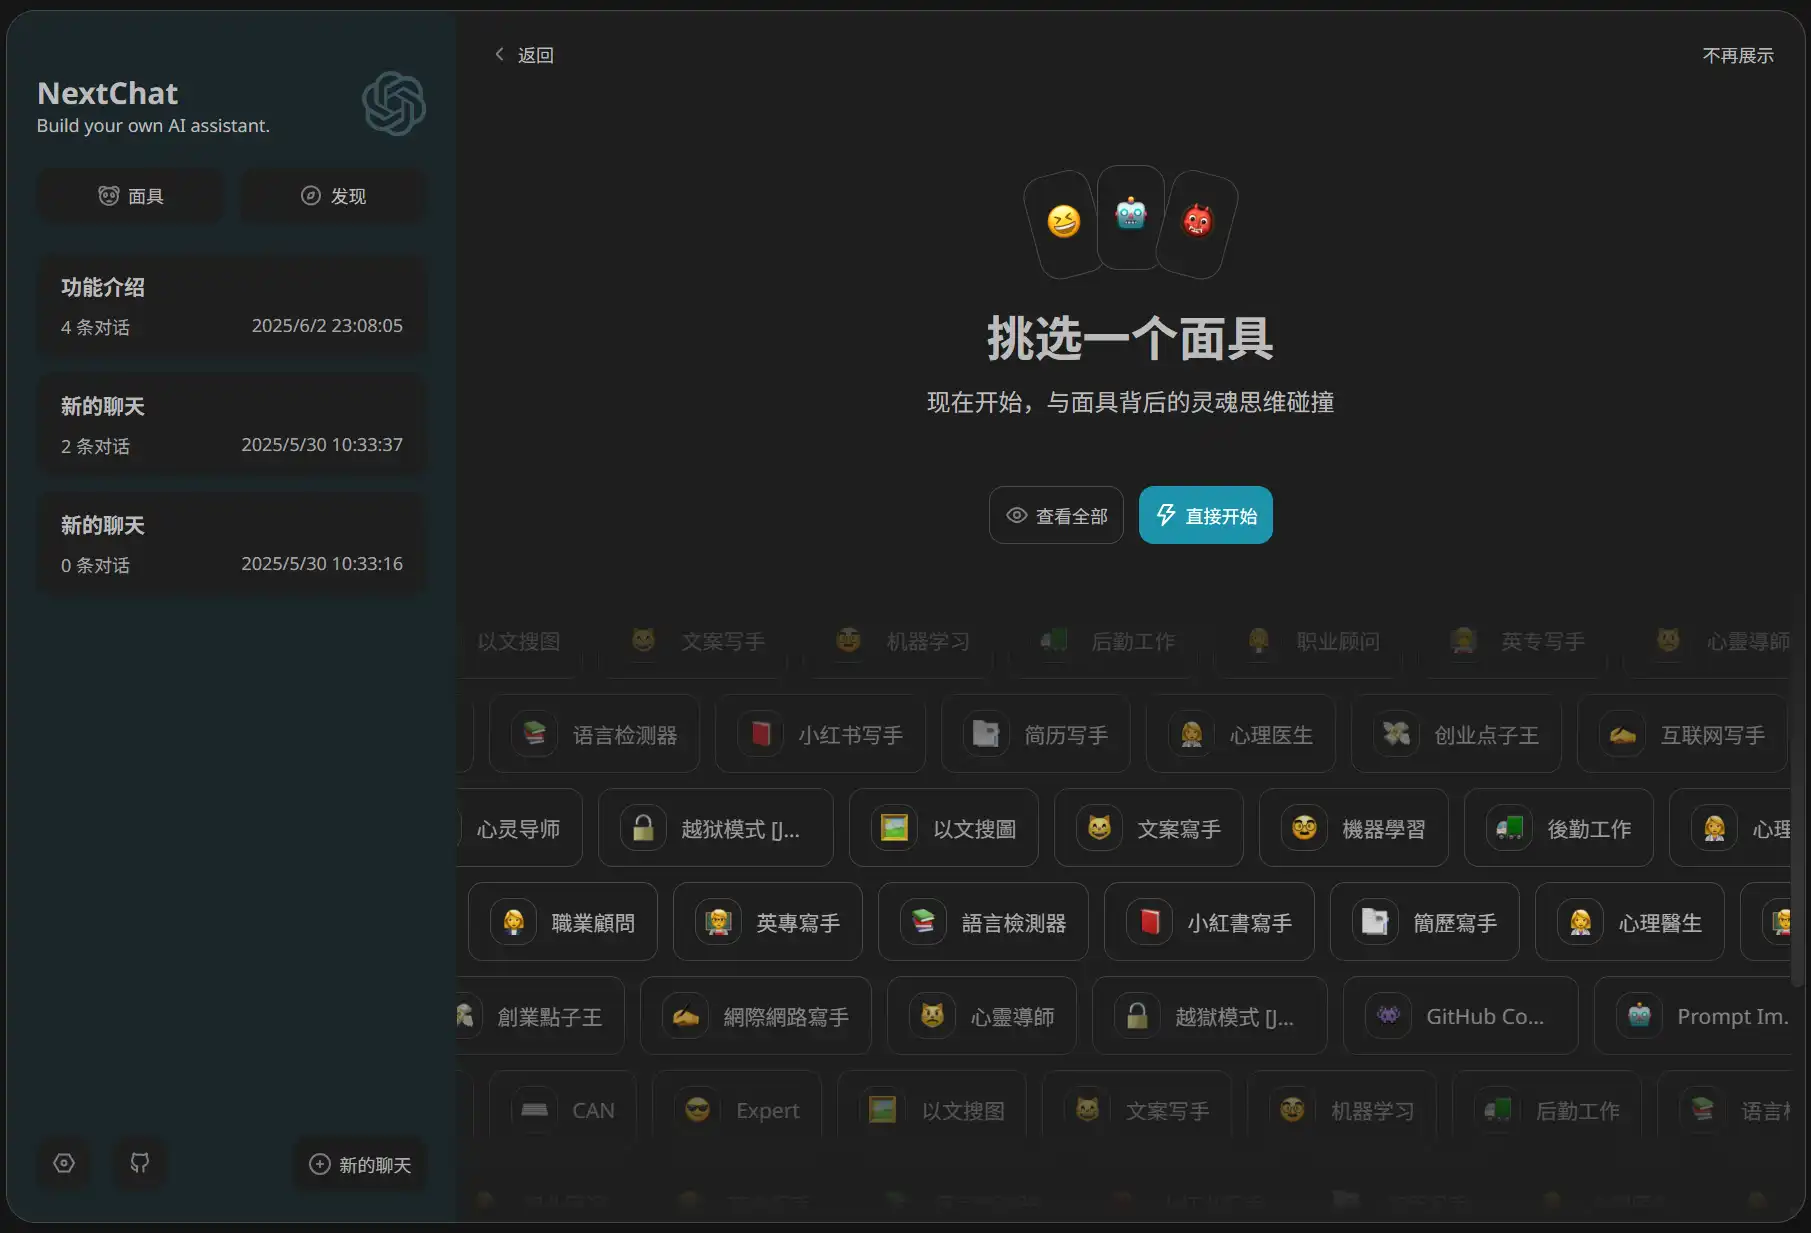Open settings via the hexagon gear icon
Viewport: 1811px width, 1233px height.
tap(64, 1163)
